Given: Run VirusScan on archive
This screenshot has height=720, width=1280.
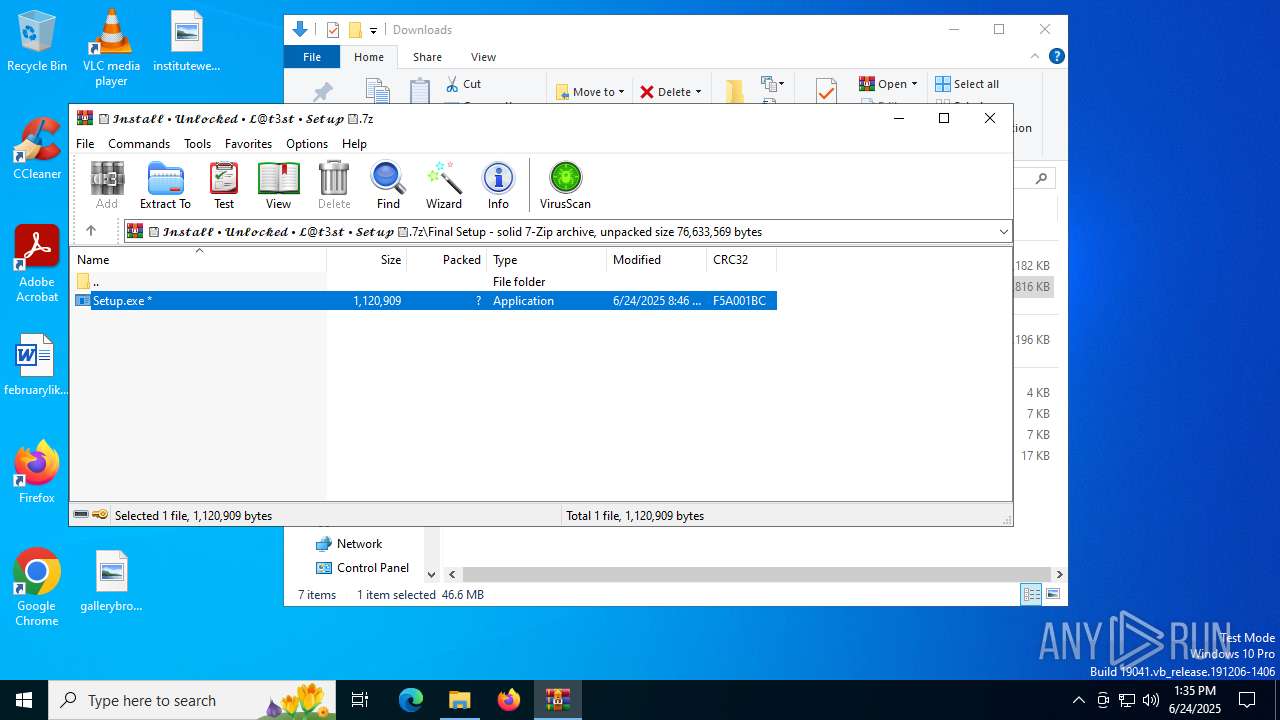Looking at the screenshot, I should [565, 185].
